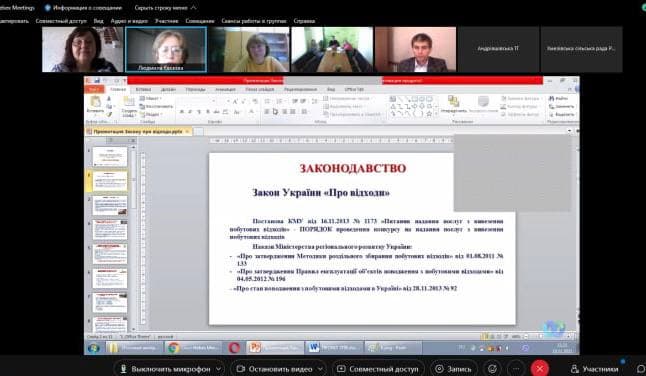Mute microphone with Выключить микрофон button

(x=166, y=369)
